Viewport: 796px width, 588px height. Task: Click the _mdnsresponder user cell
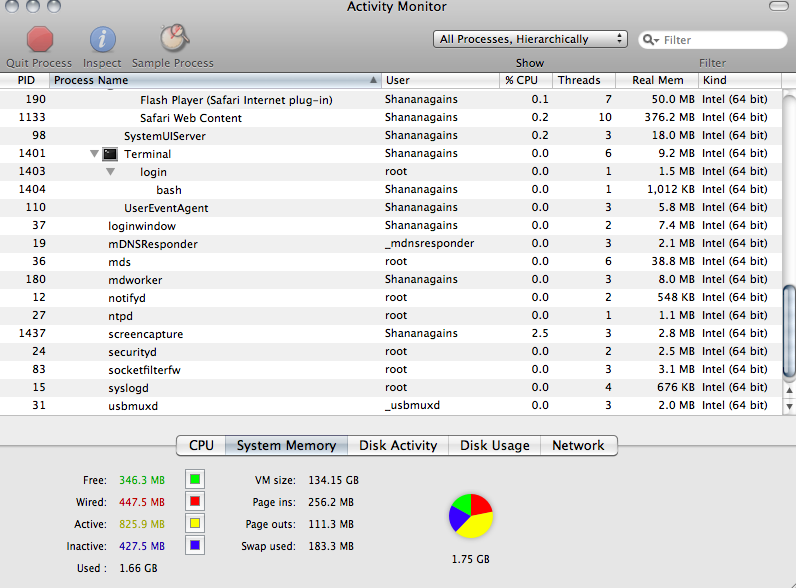coord(429,243)
